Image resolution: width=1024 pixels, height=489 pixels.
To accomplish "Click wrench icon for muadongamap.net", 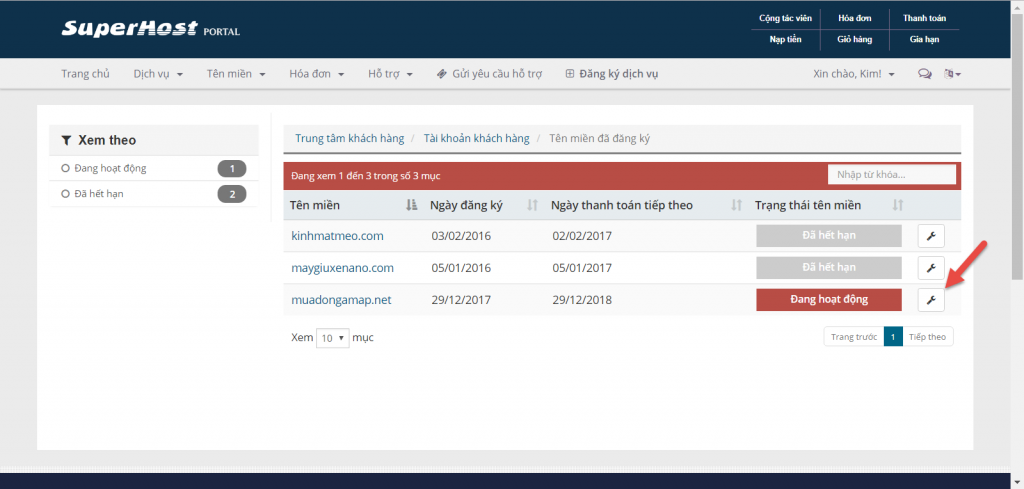I will point(930,299).
